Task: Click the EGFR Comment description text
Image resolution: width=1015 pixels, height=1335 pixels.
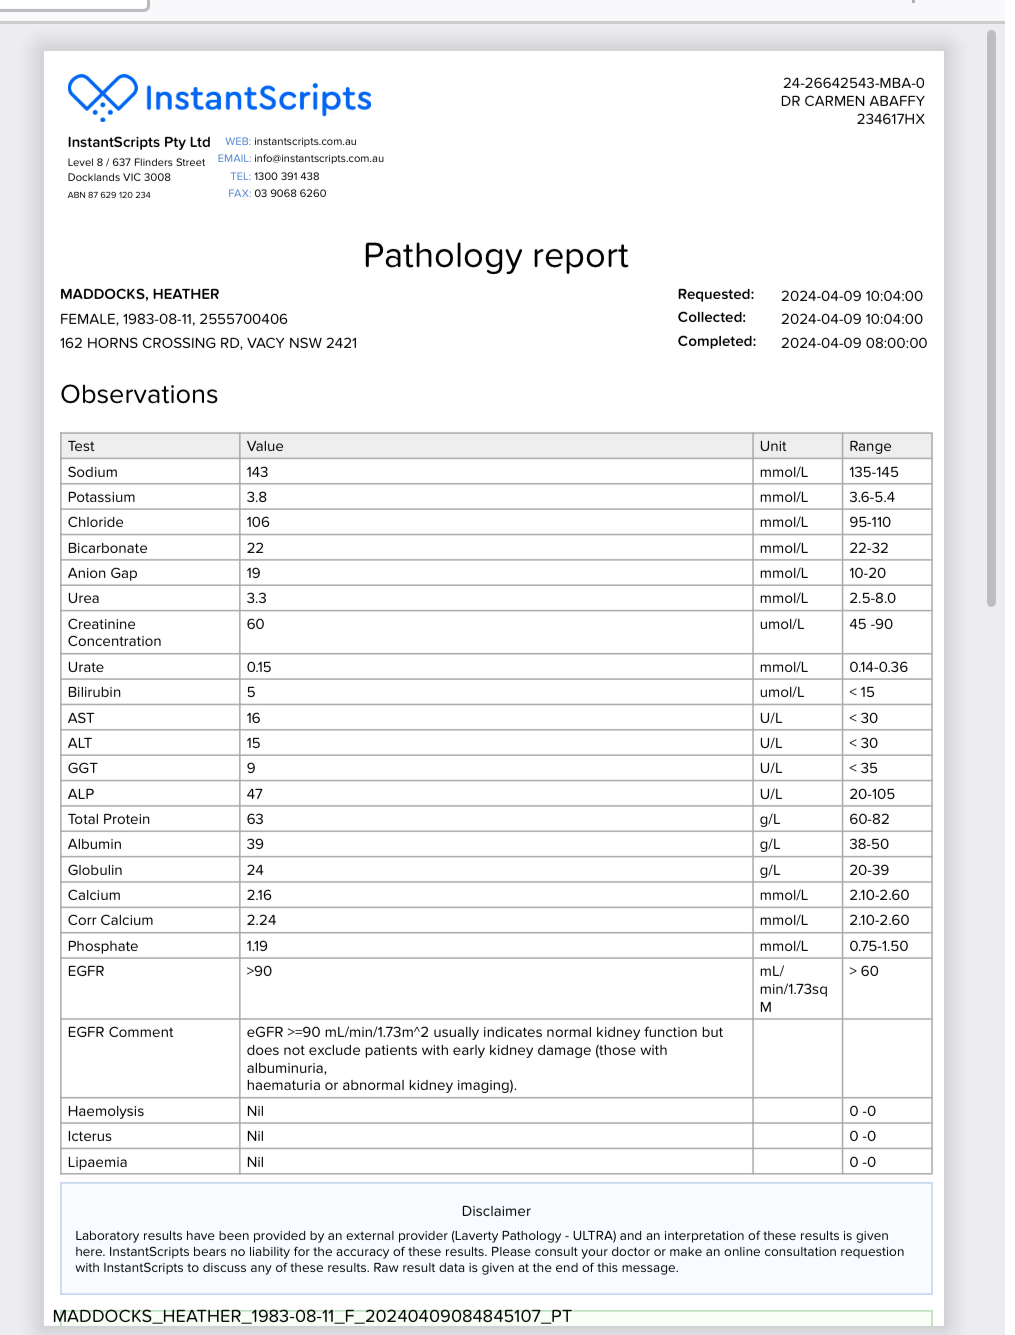Action: (x=484, y=1058)
